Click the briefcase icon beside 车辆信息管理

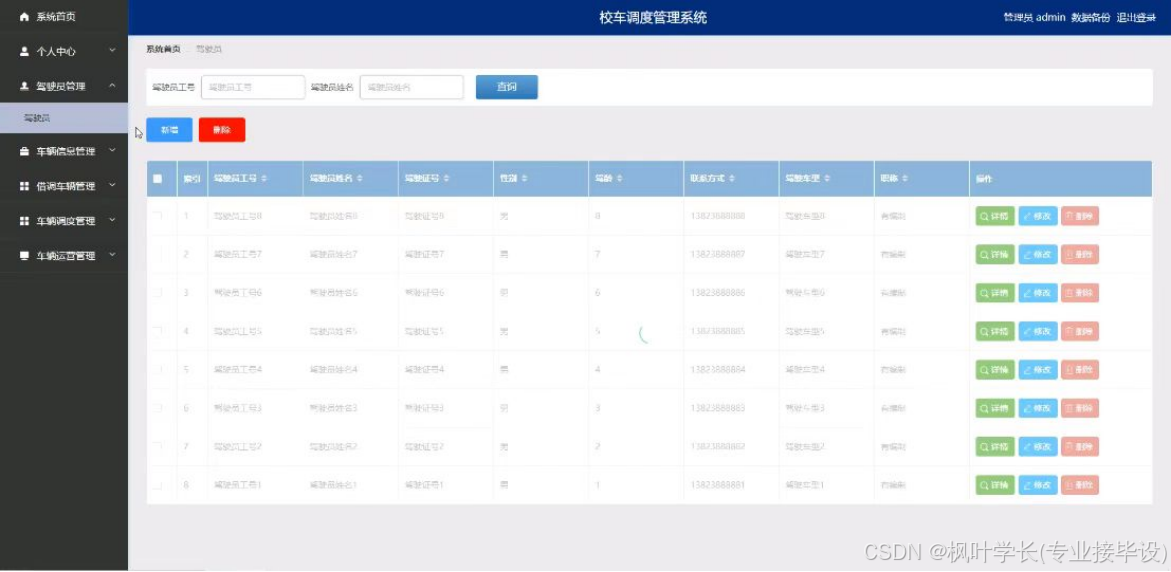coord(25,152)
